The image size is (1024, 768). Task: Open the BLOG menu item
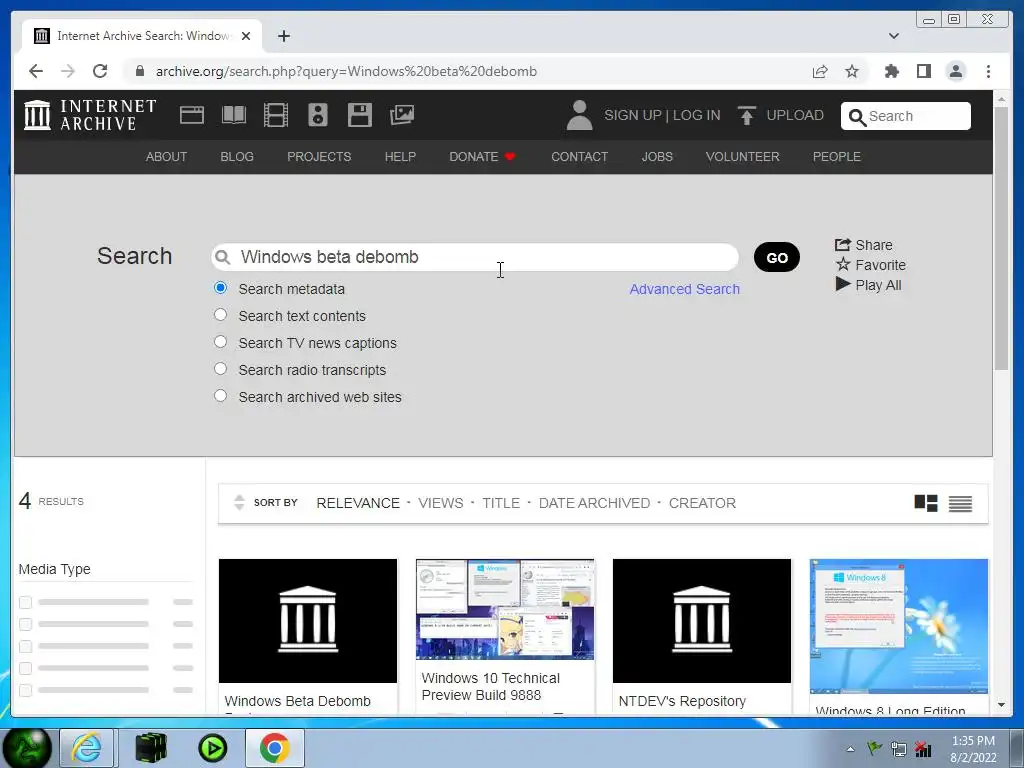click(237, 157)
